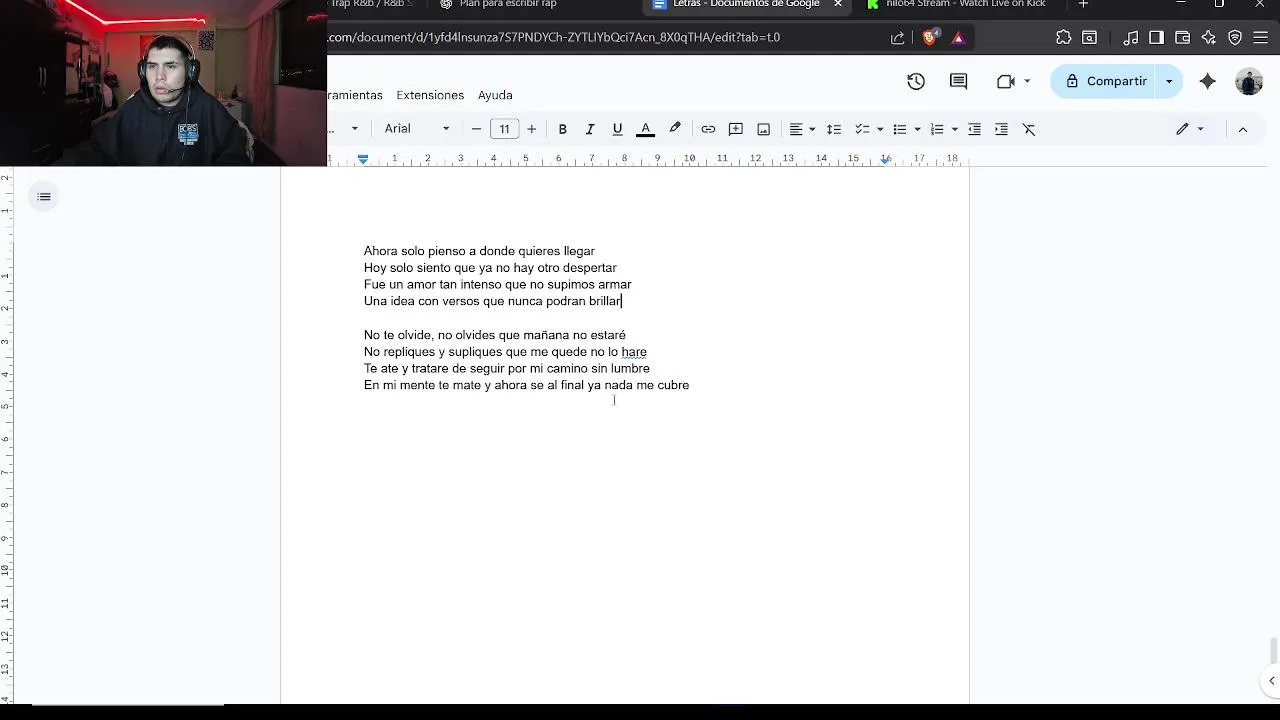The height and width of the screenshot is (720, 1280).
Task: Show the document outline panel
Action: click(44, 197)
